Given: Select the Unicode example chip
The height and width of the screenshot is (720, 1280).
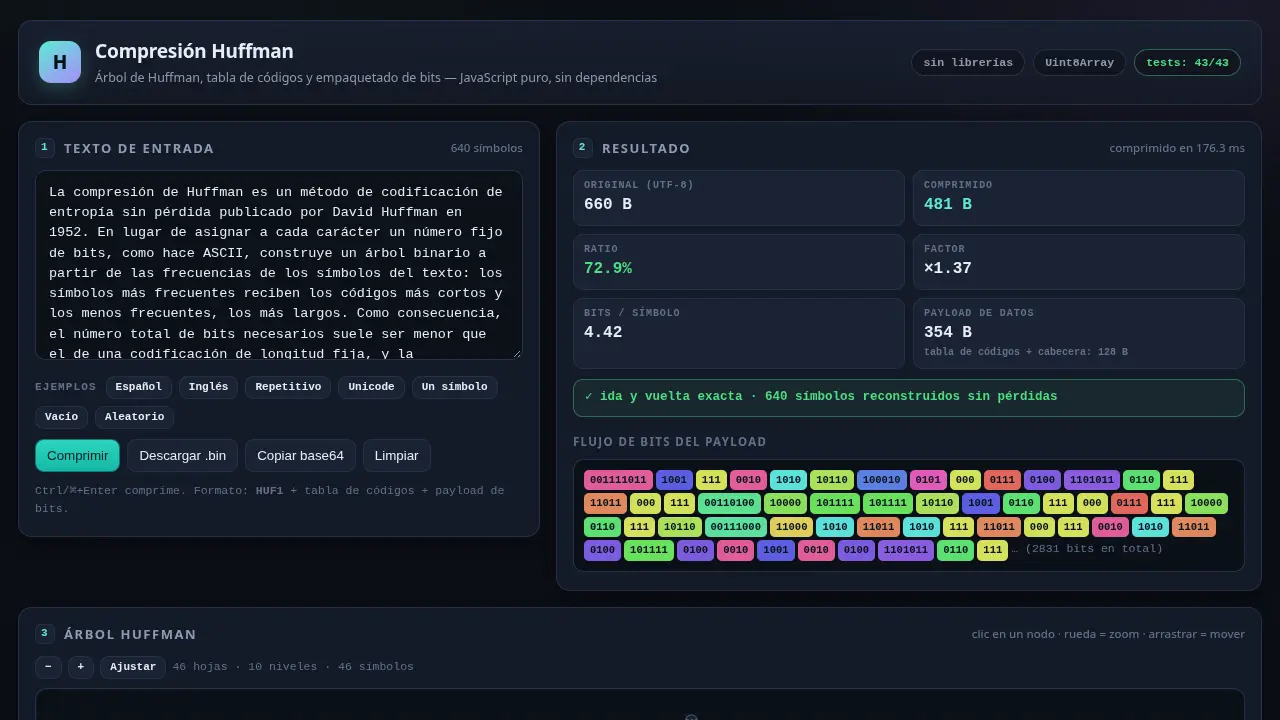Looking at the screenshot, I should tap(371, 387).
